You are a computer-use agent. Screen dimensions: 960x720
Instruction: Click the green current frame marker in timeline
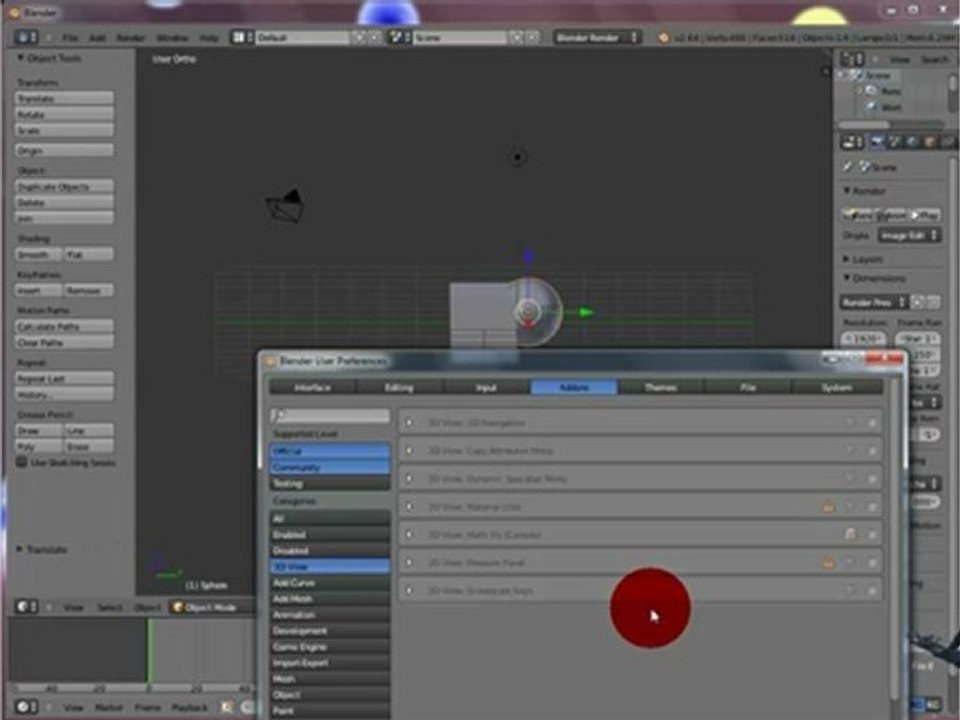[x=148, y=650]
